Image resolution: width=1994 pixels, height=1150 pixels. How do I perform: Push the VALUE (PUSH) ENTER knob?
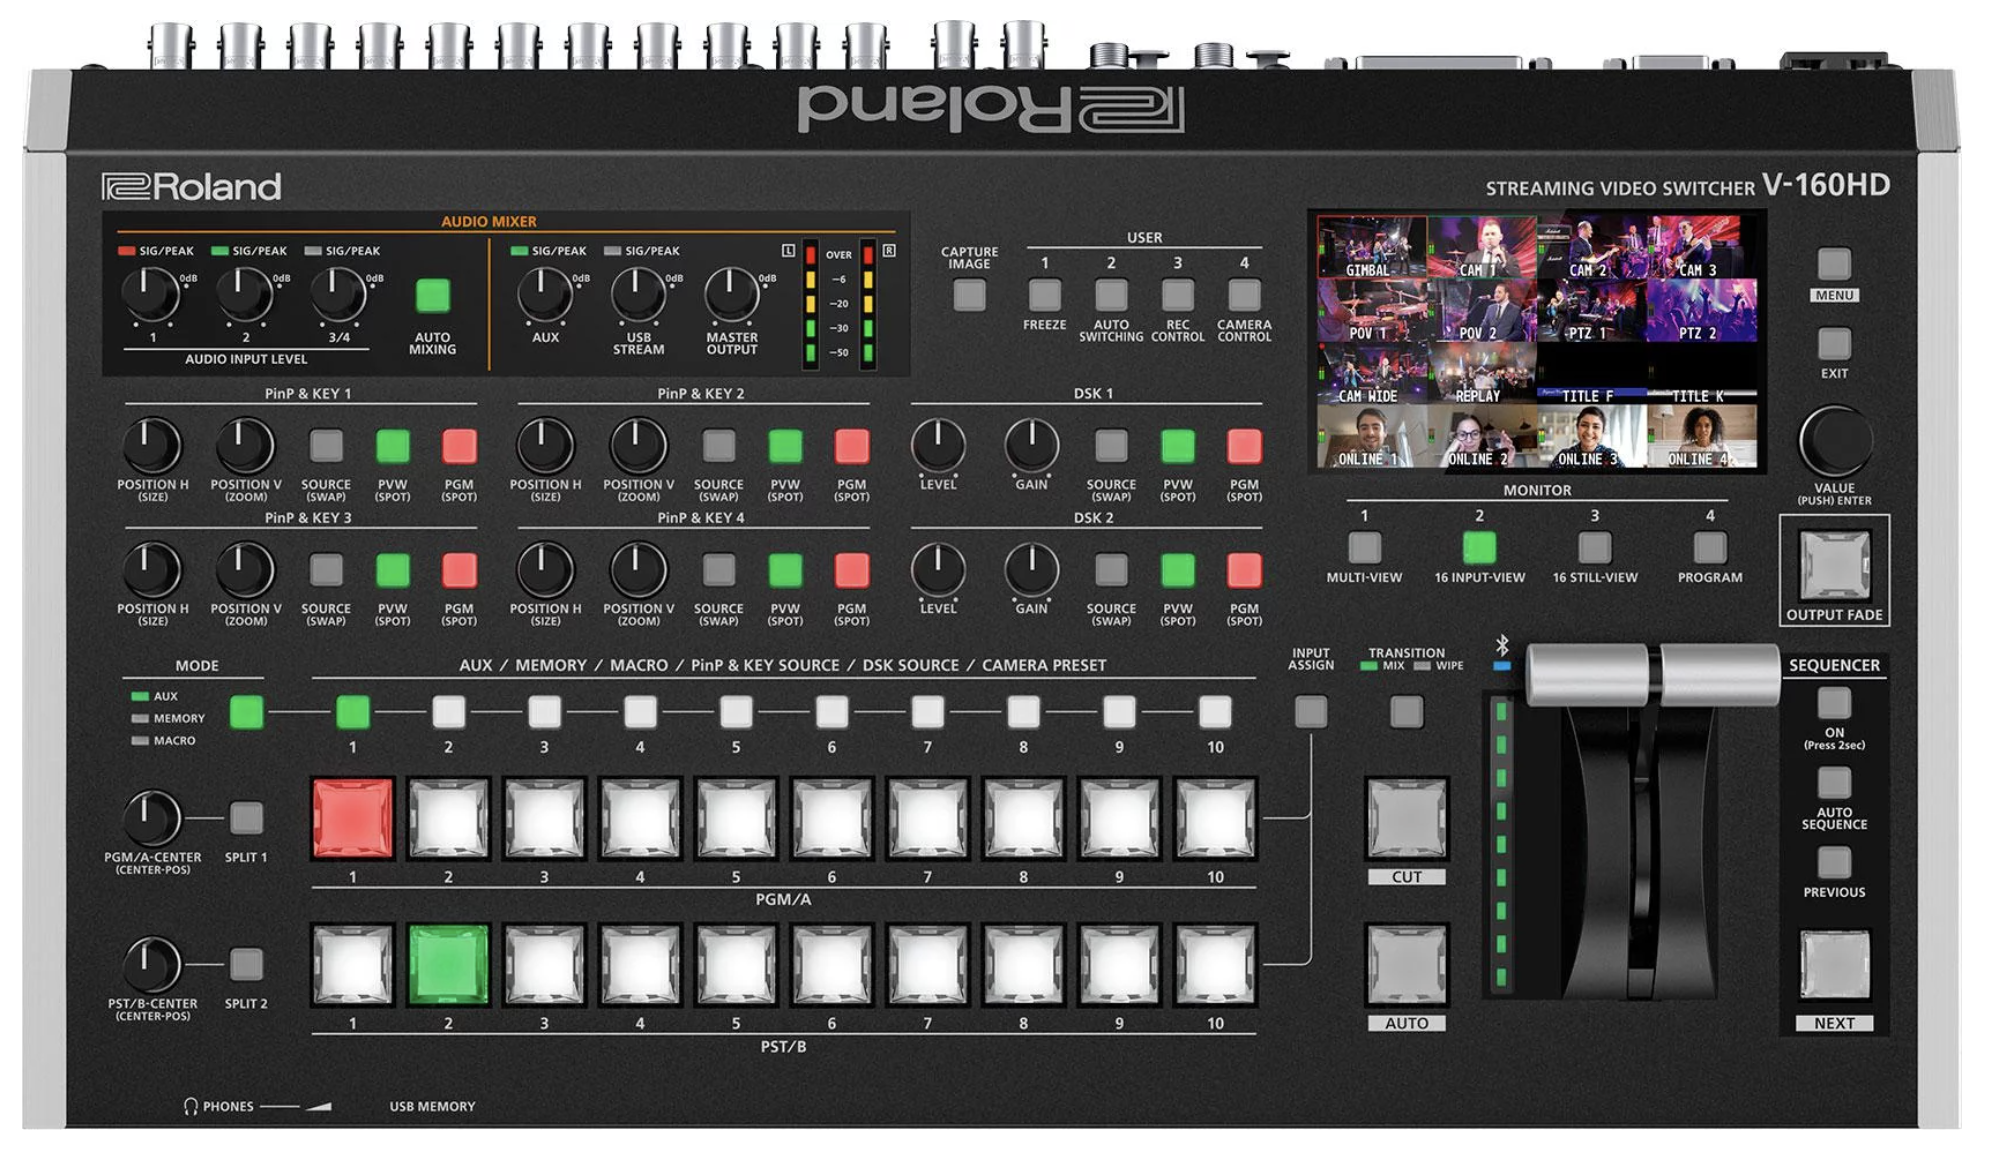1835,440
